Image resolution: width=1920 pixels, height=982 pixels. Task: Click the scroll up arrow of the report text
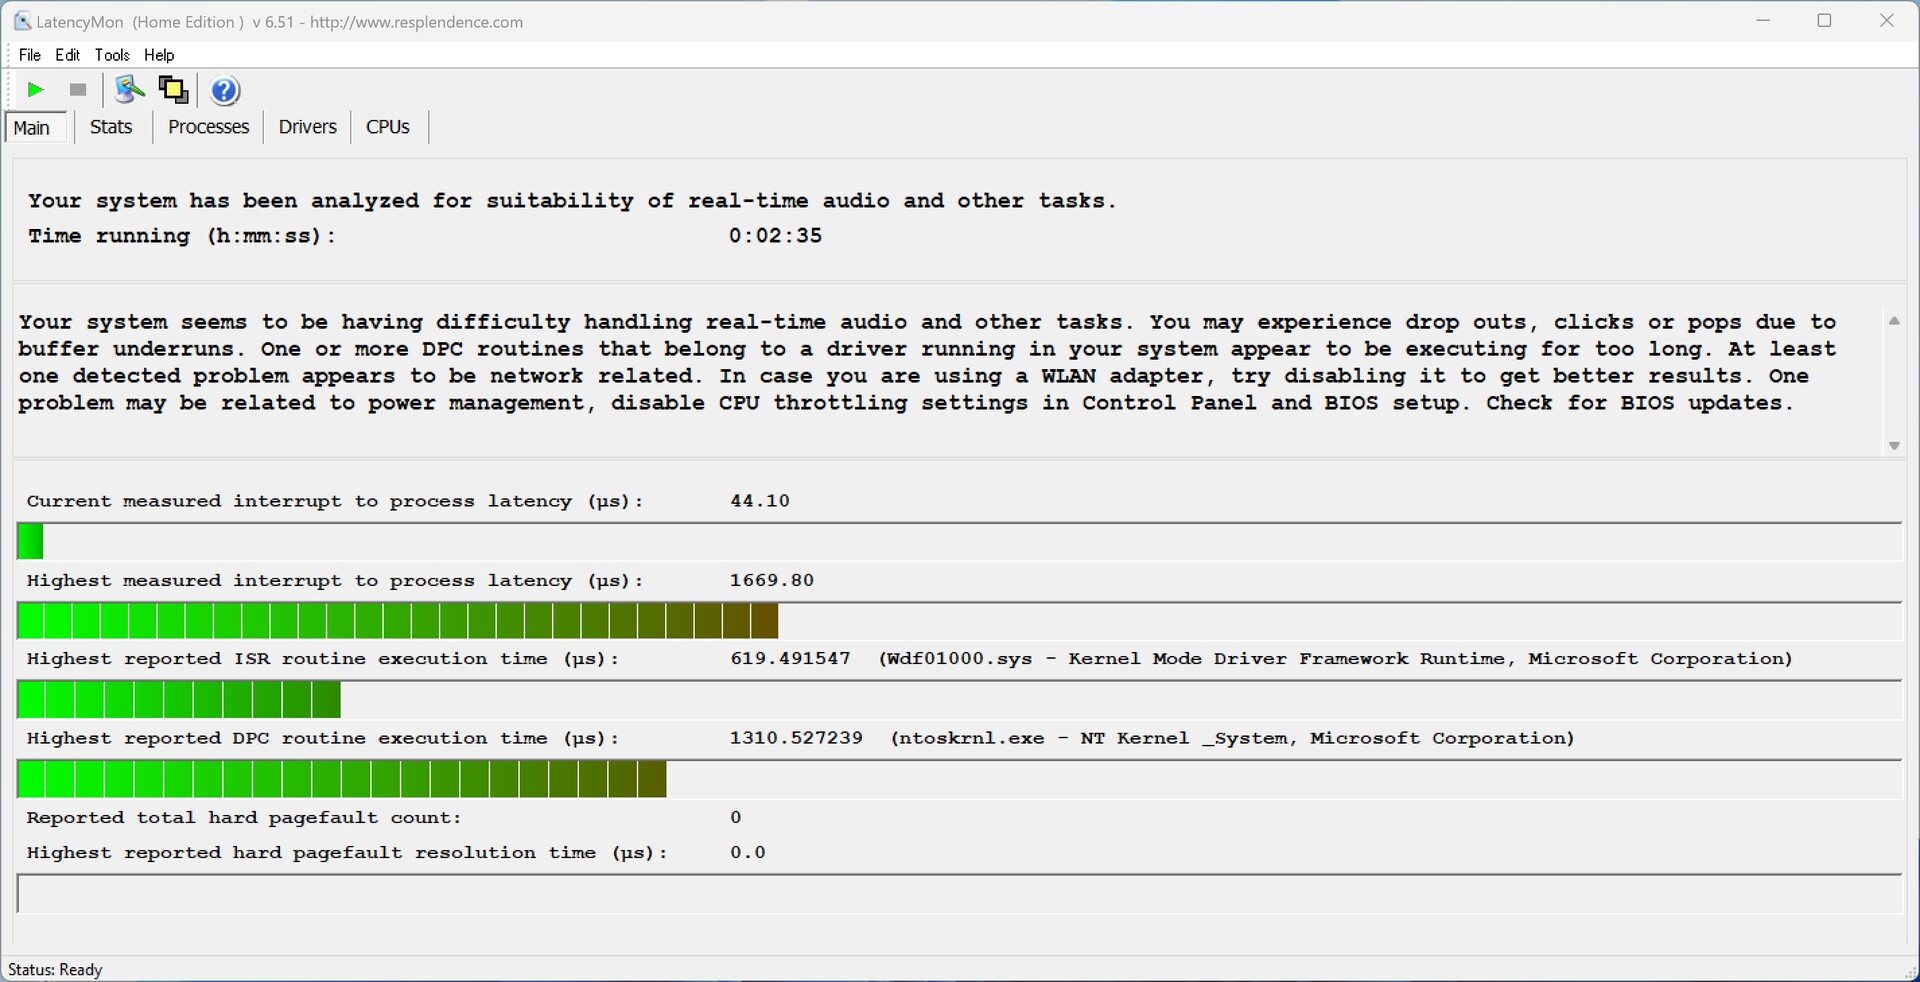[x=1894, y=321]
